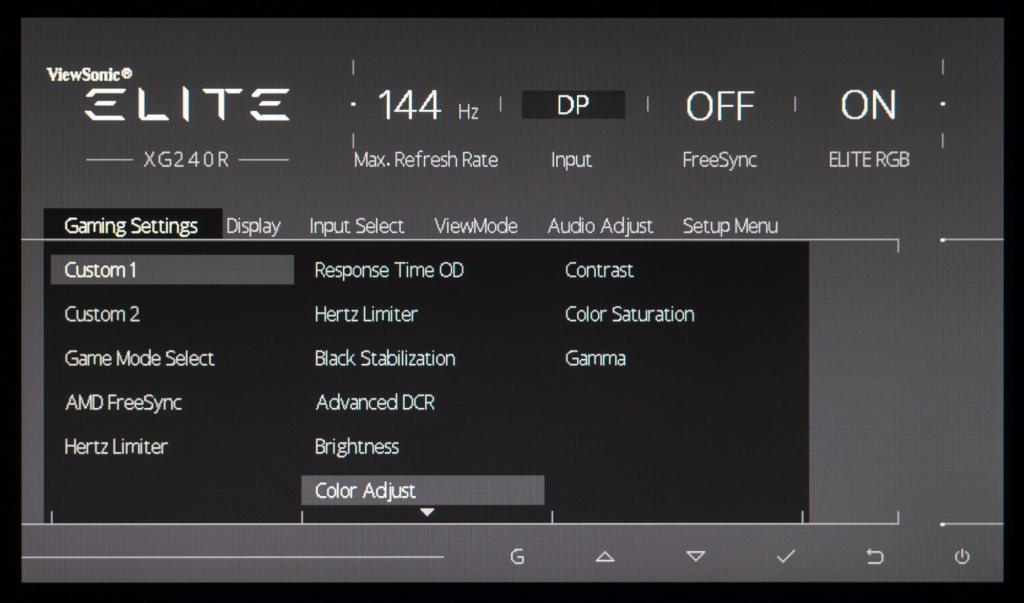Open the Gaming Settings tab
This screenshot has height=603, width=1024.
click(133, 225)
